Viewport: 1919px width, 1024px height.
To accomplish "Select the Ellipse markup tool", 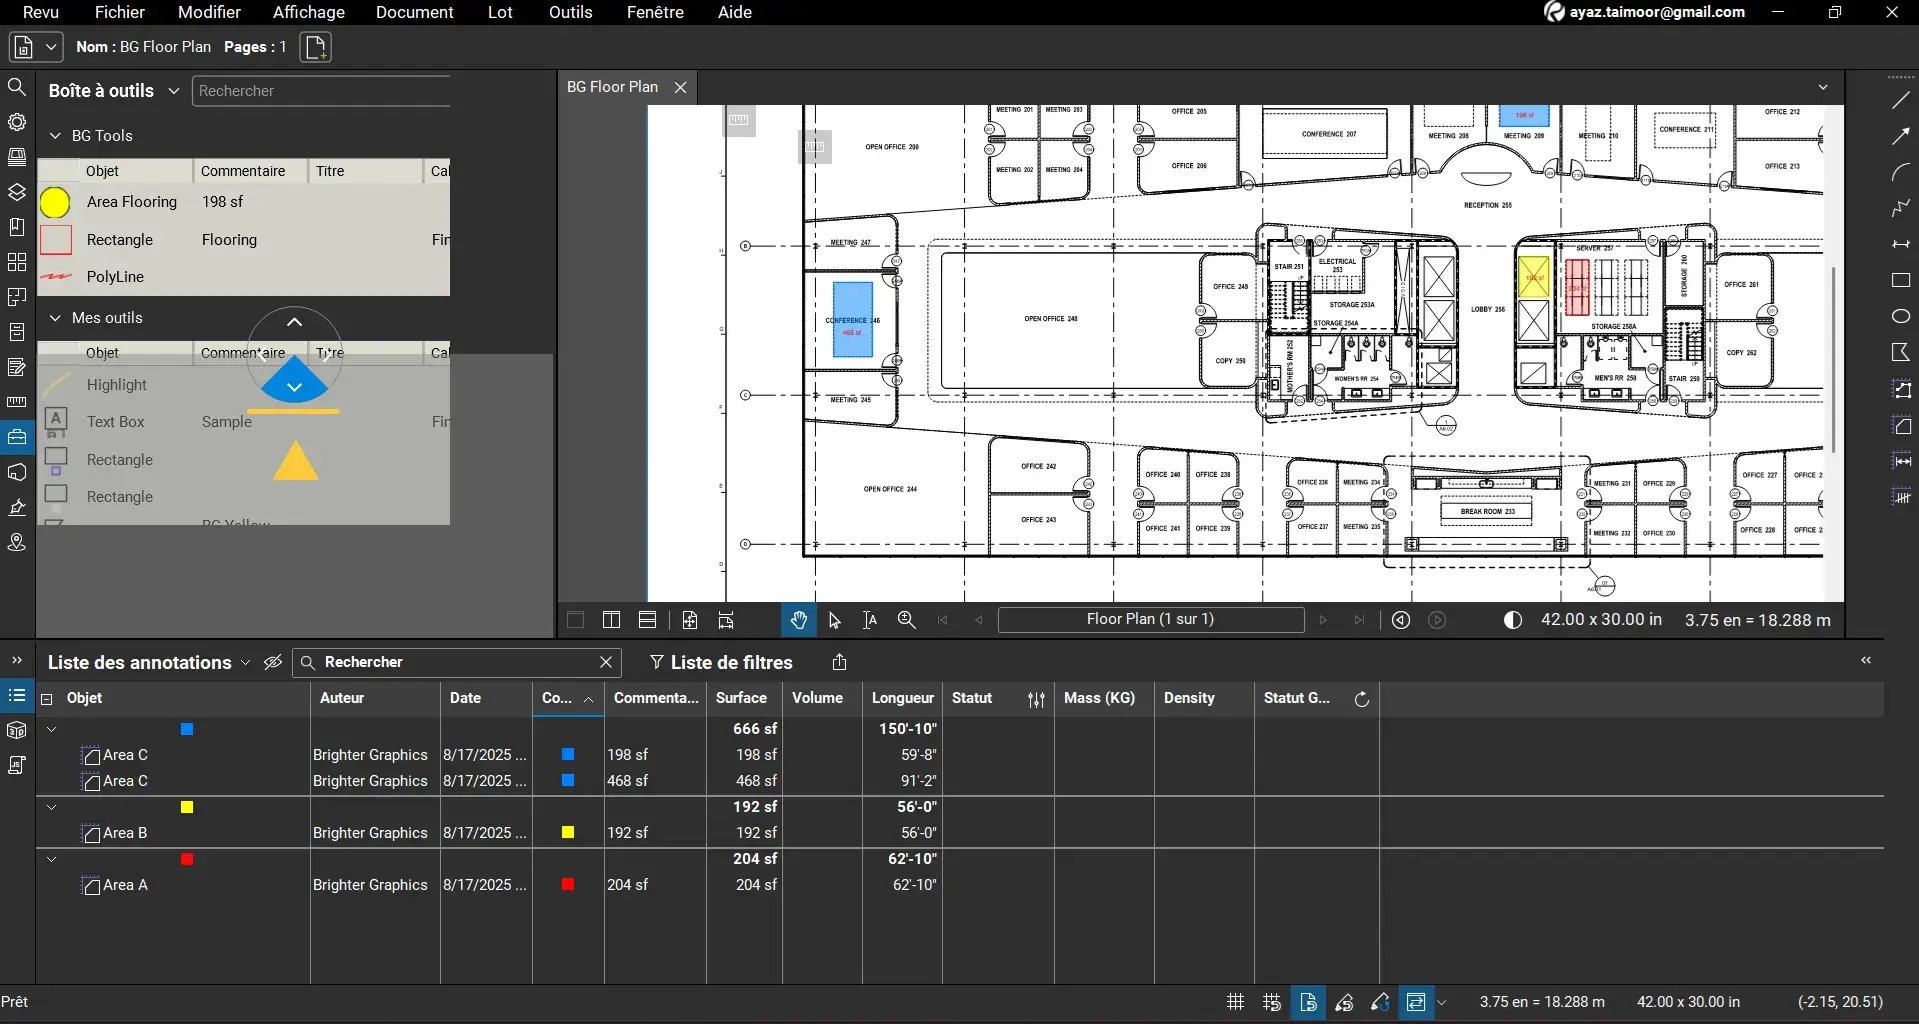I will [1900, 316].
